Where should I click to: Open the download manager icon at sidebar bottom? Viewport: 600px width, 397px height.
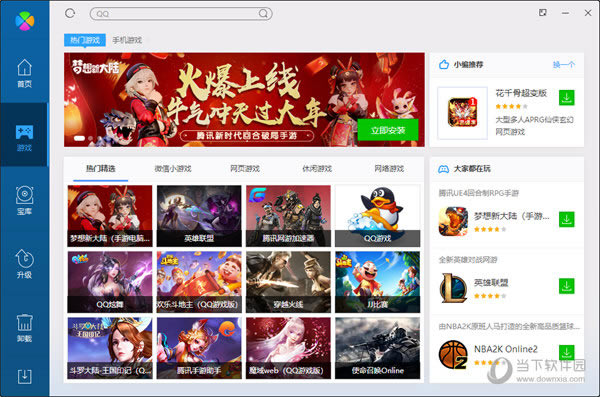click(24, 377)
